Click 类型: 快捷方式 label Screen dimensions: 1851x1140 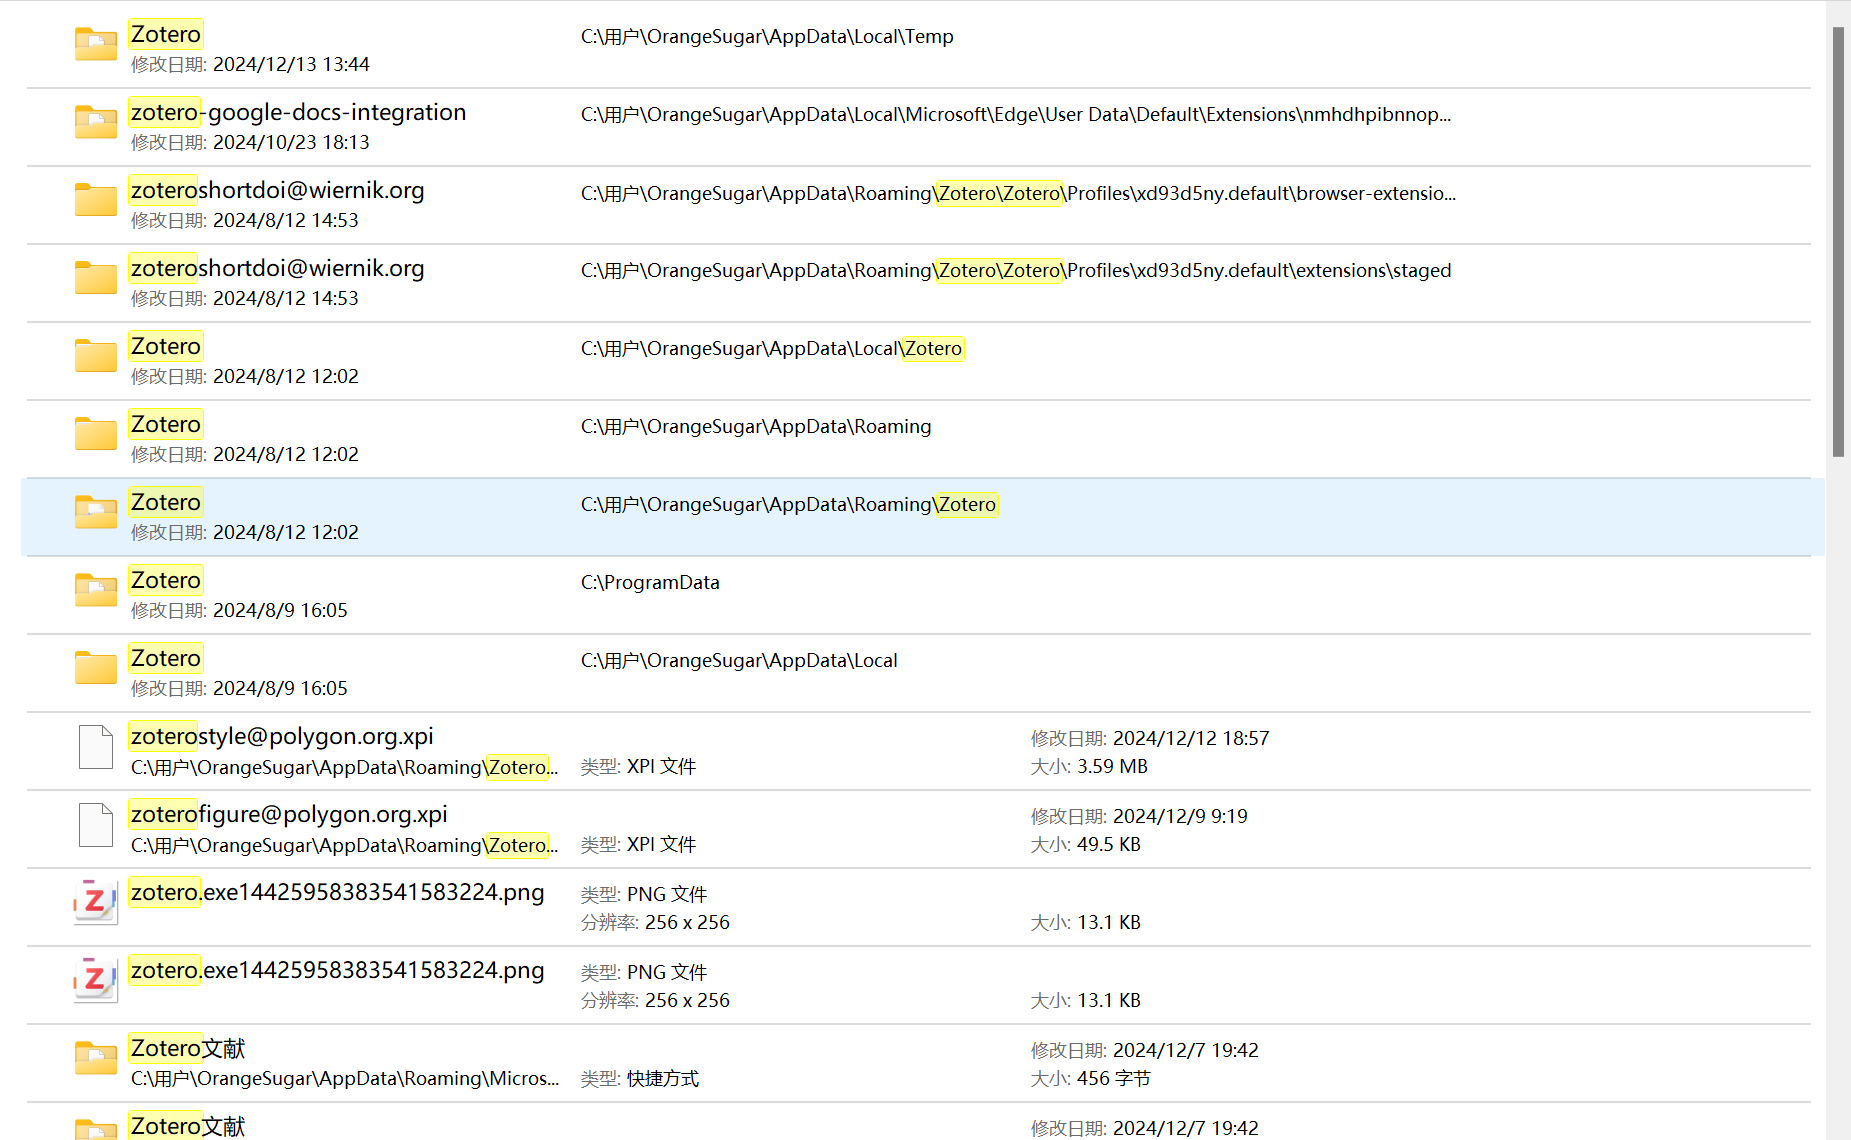pyautogui.click(x=640, y=1078)
